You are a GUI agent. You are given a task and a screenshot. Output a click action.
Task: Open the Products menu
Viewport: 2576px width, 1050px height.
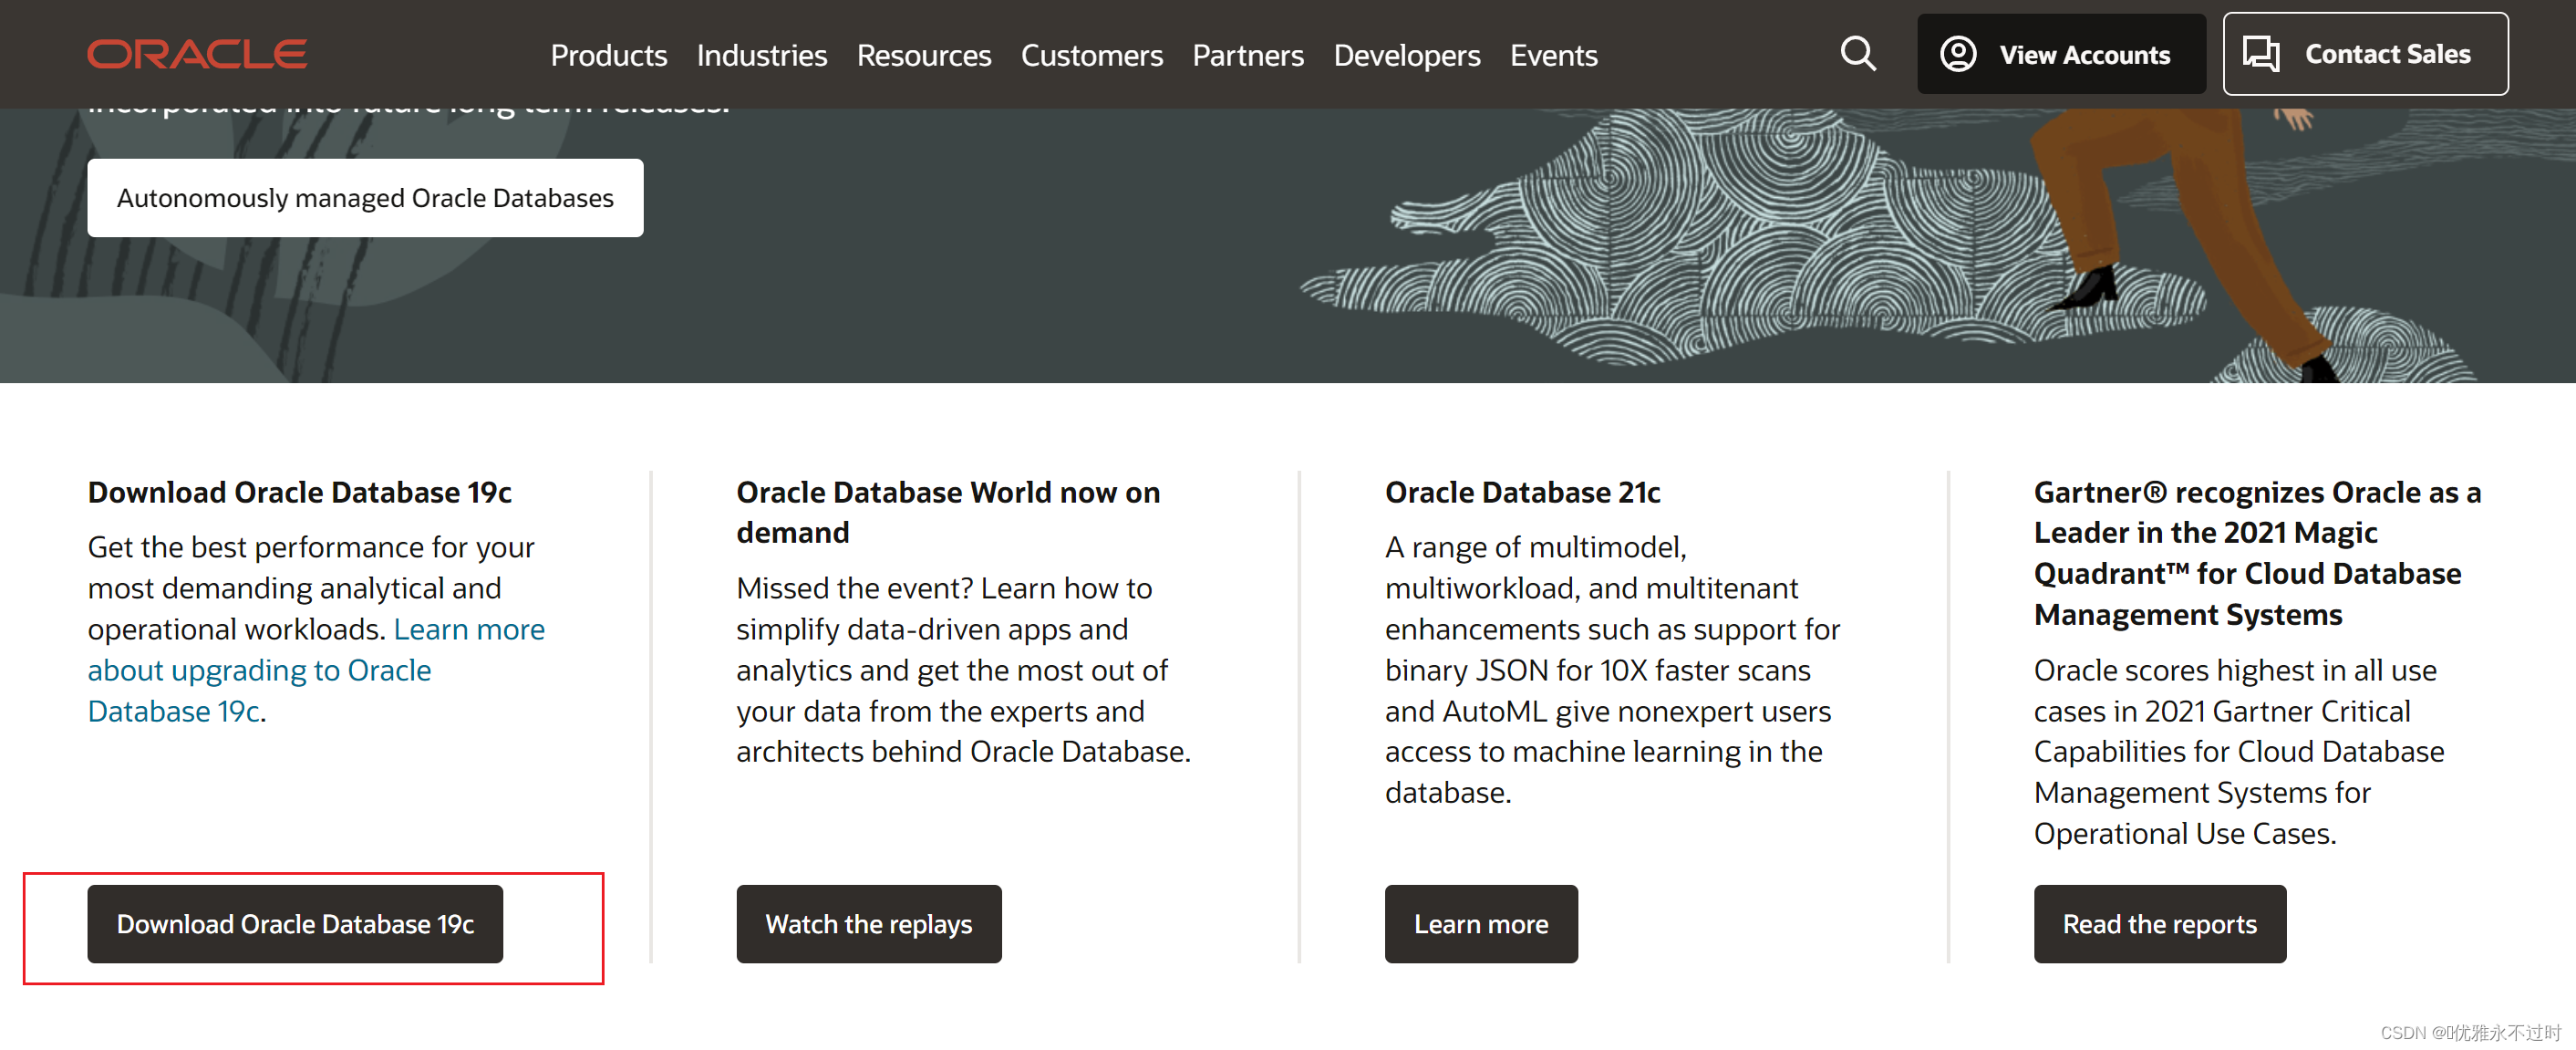coord(608,55)
